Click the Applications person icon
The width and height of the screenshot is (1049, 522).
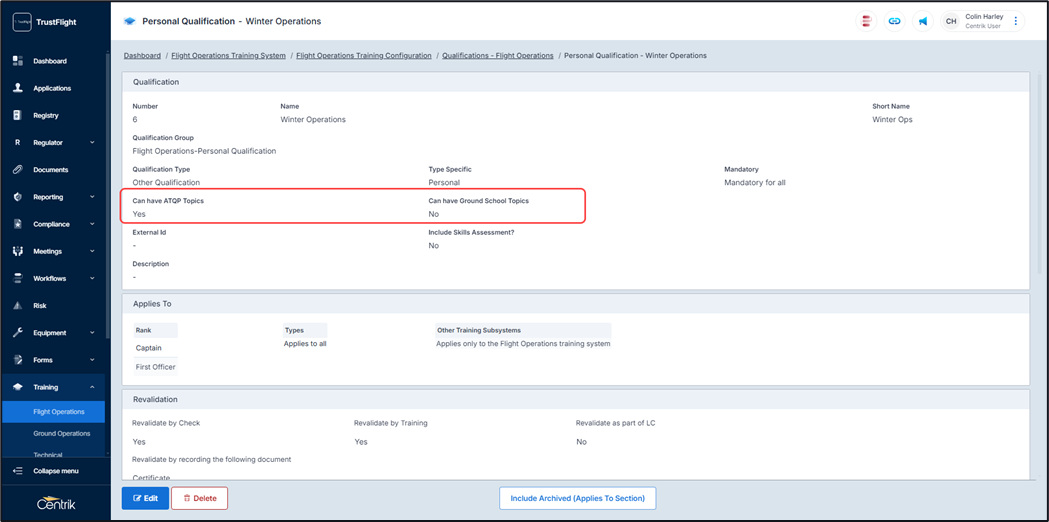click(17, 88)
